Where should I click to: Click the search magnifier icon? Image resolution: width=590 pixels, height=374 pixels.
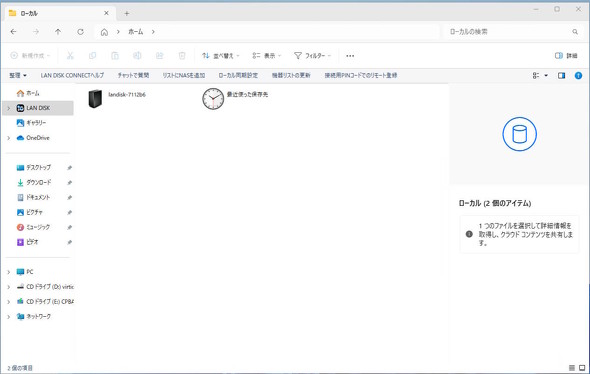coord(575,32)
